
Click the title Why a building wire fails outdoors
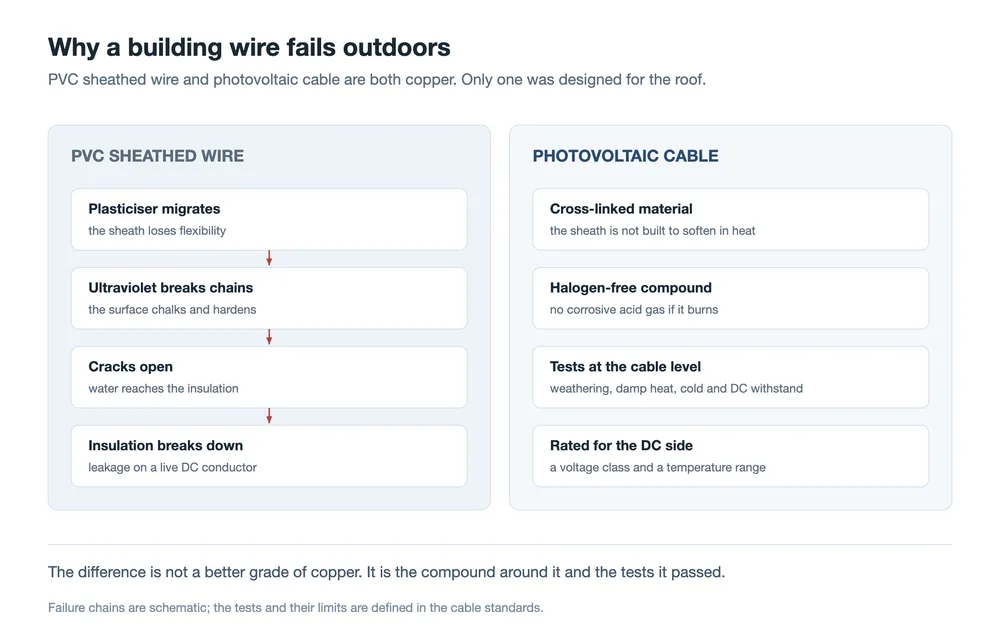click(x=249, y=48)
